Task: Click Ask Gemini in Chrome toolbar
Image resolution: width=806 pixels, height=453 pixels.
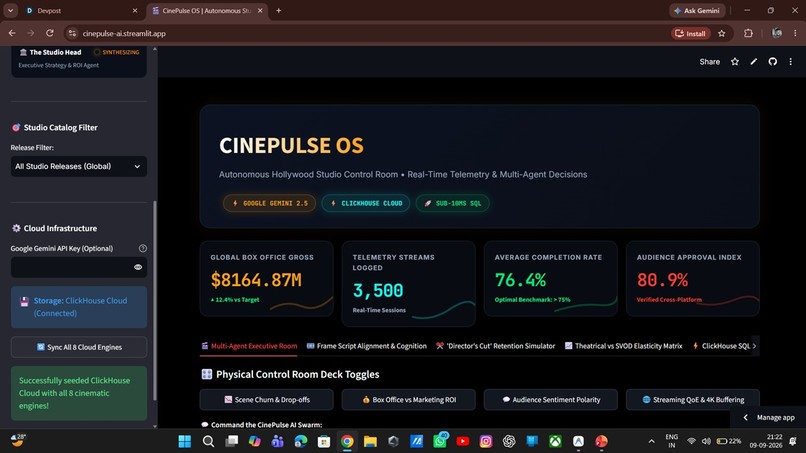Action: [697, 10]
